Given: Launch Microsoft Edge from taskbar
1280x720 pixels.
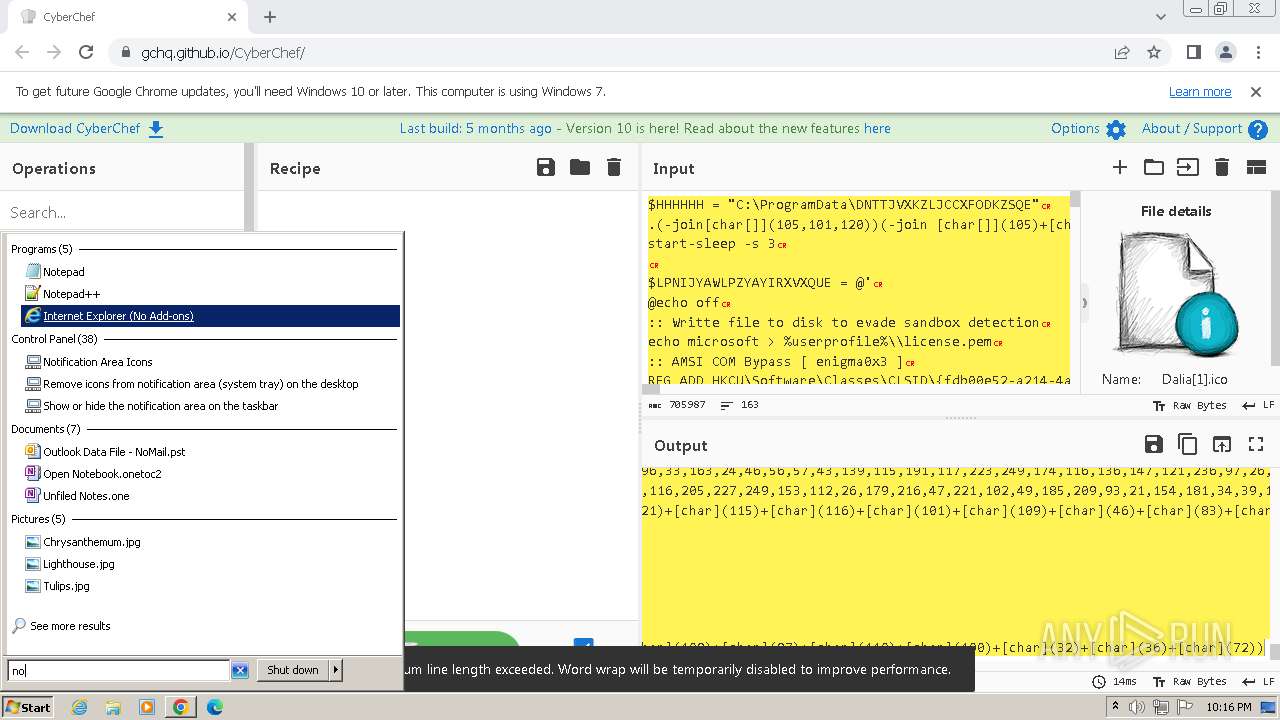Looking at the screenshot, I should pyautogui.click(x=215, y=707).
